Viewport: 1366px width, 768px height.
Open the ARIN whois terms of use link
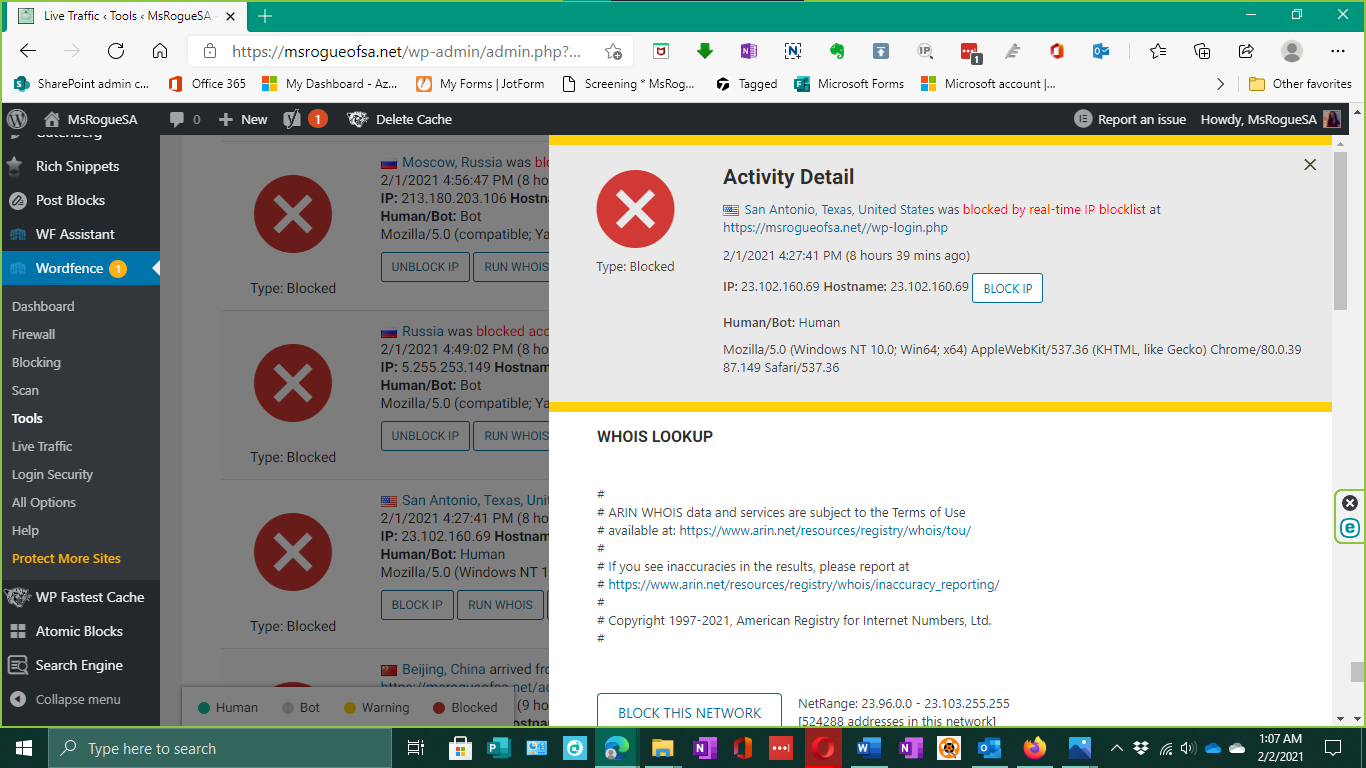[824, 531]
